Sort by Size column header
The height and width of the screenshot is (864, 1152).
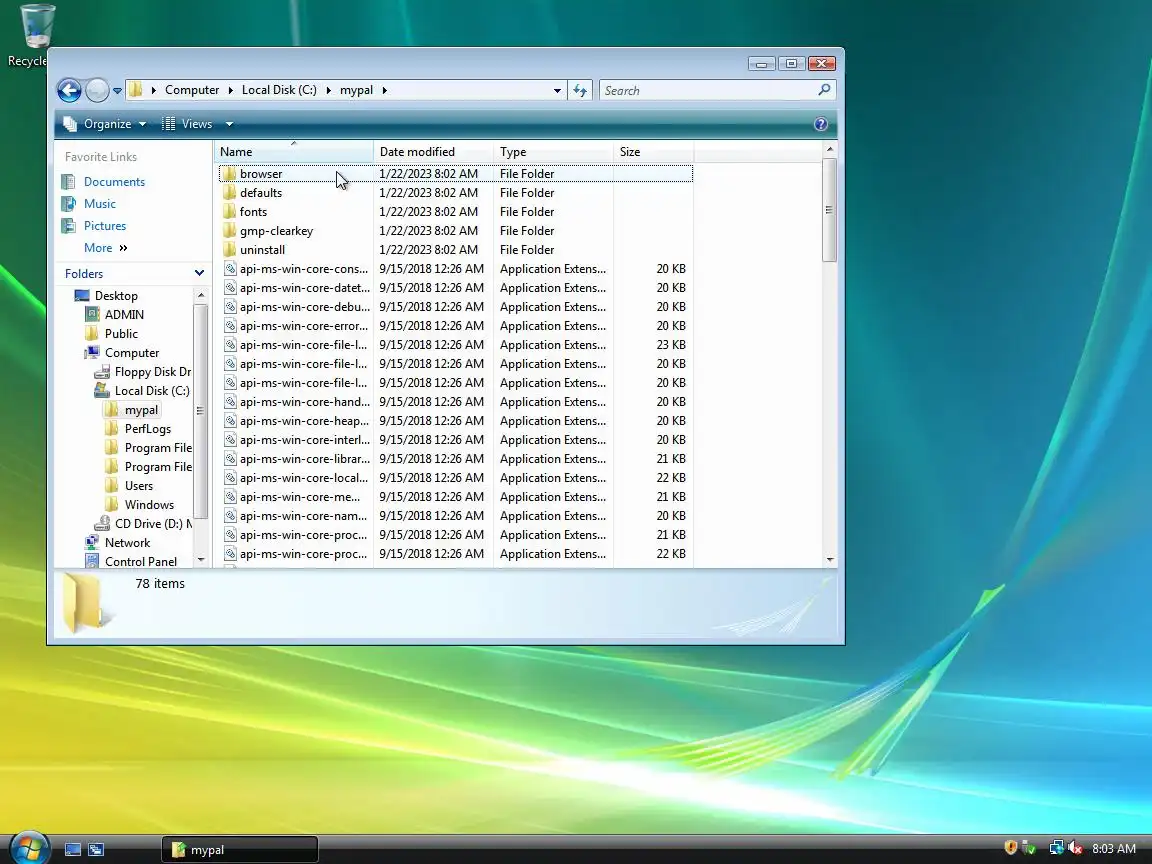click(x=654, y=152)
